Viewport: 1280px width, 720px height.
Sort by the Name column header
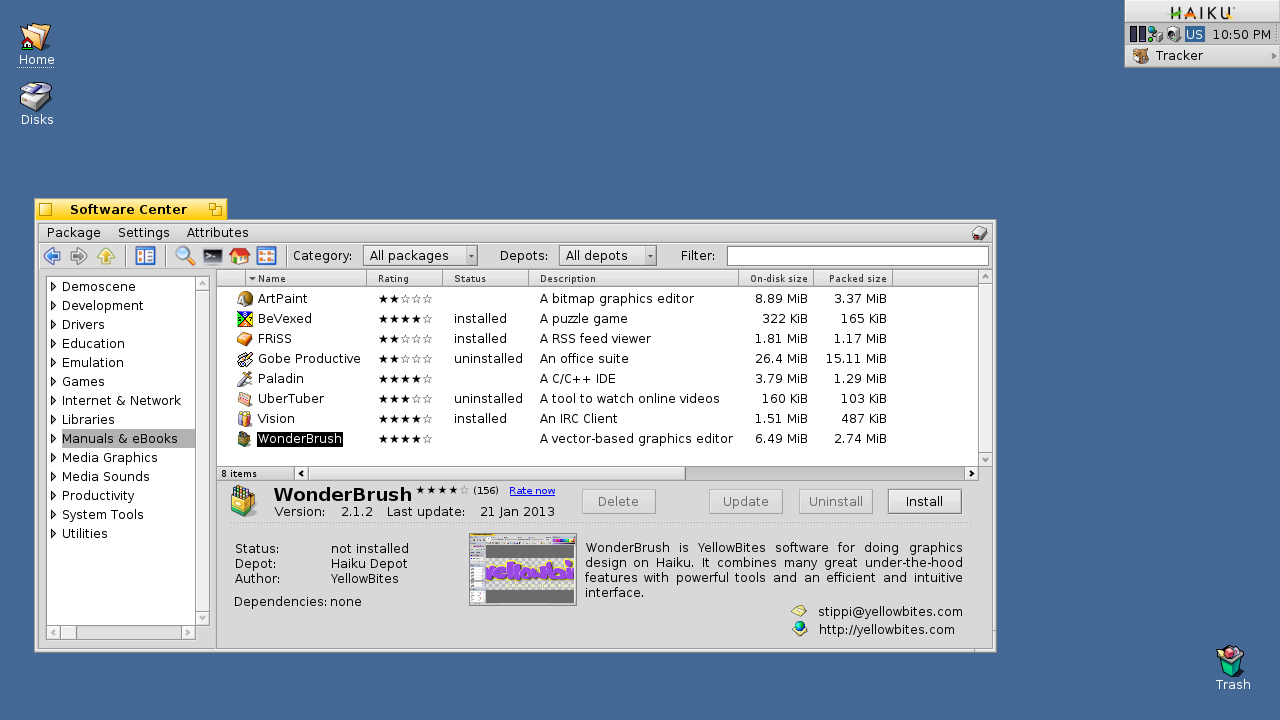click(306, 279)
